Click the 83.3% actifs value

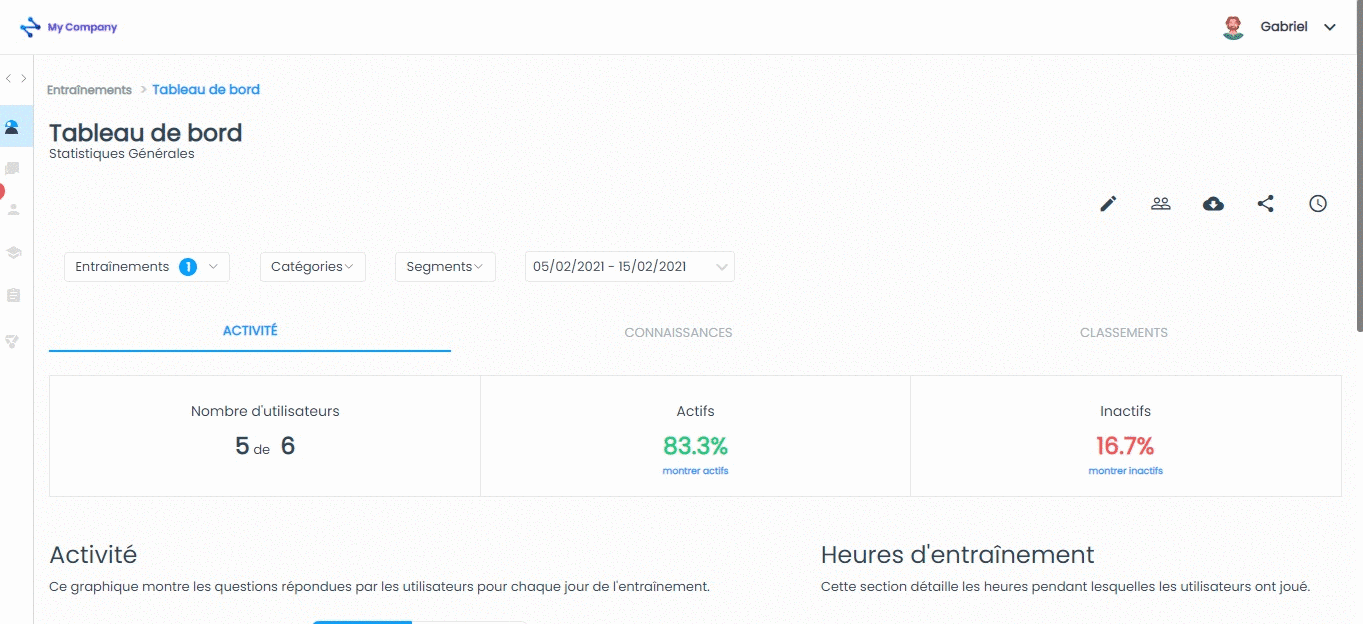tap(695, 446)
